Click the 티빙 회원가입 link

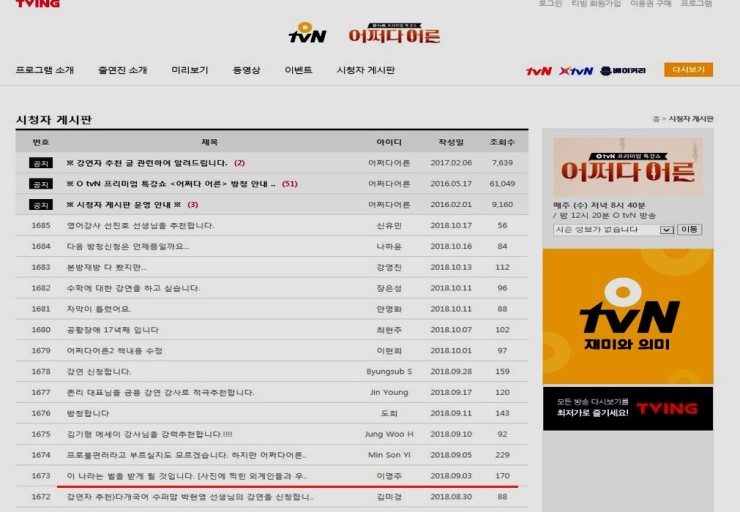pyautogui.click(x=594, y=4)
